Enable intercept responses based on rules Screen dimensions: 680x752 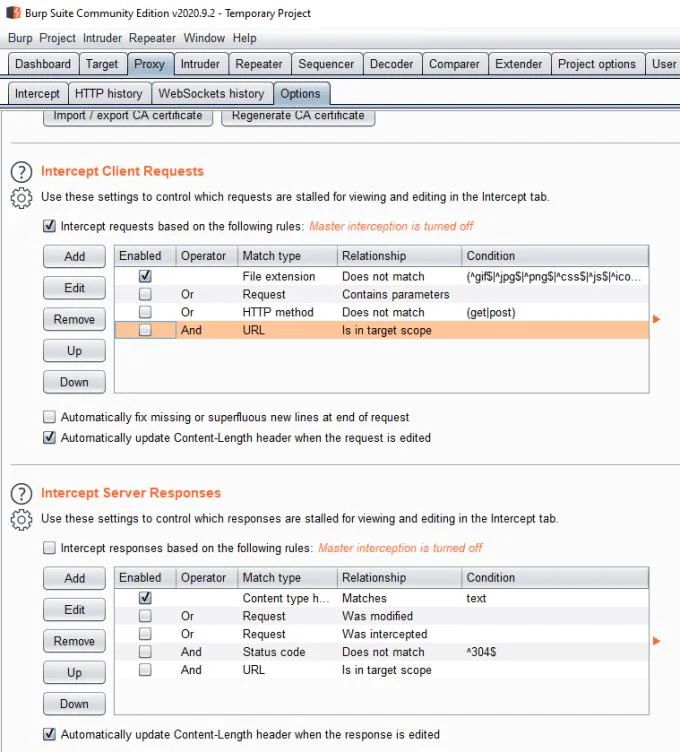[x=49, y=547]
